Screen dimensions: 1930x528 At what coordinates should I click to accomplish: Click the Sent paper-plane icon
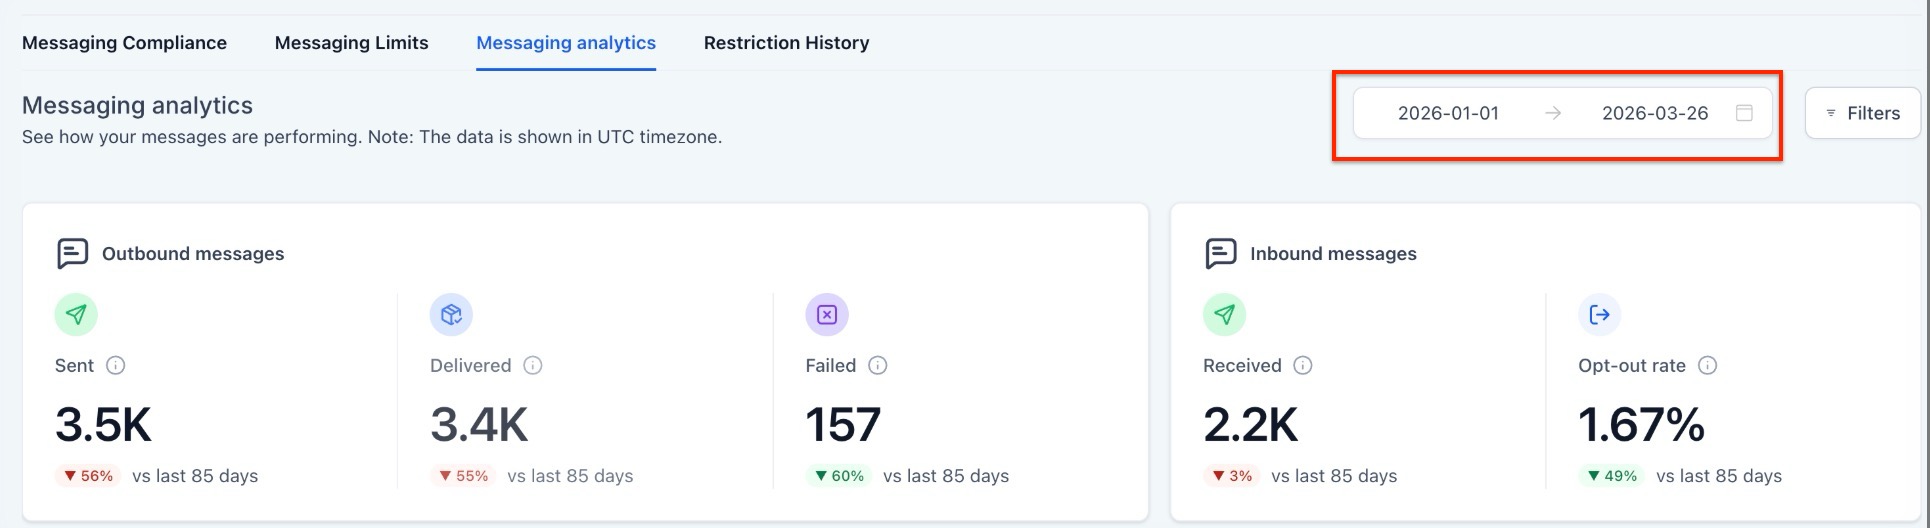pos(76,315)
